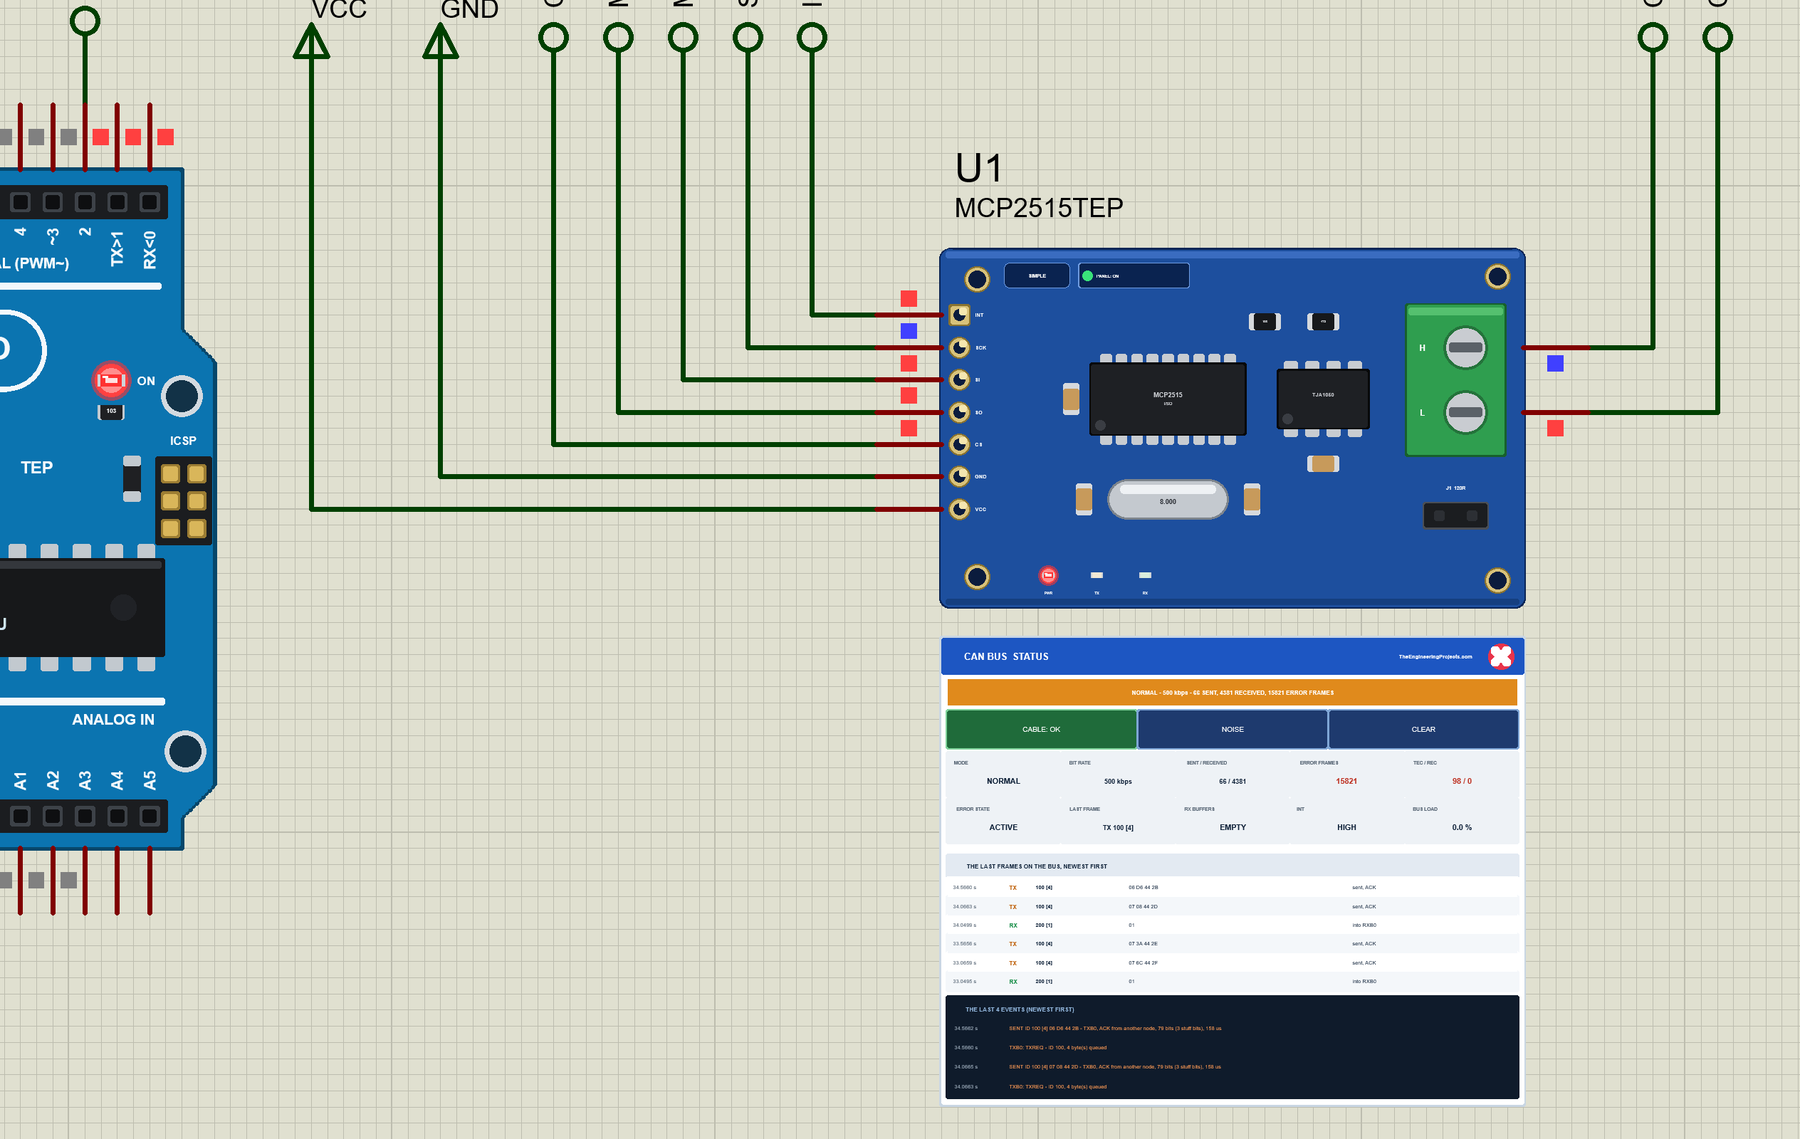Screen dimensions: 1800x1139
Task: Click the orange status summary banner
Action: point(1232,692)
